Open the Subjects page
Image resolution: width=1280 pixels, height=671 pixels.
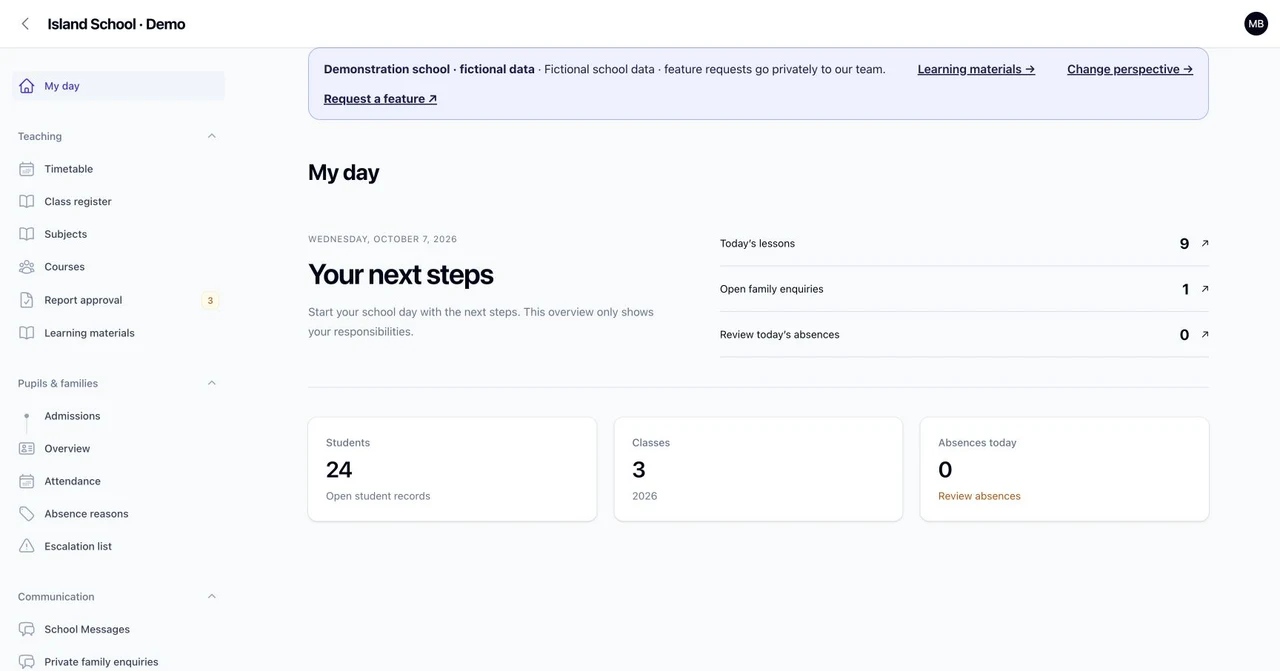(x=118, y=234)
